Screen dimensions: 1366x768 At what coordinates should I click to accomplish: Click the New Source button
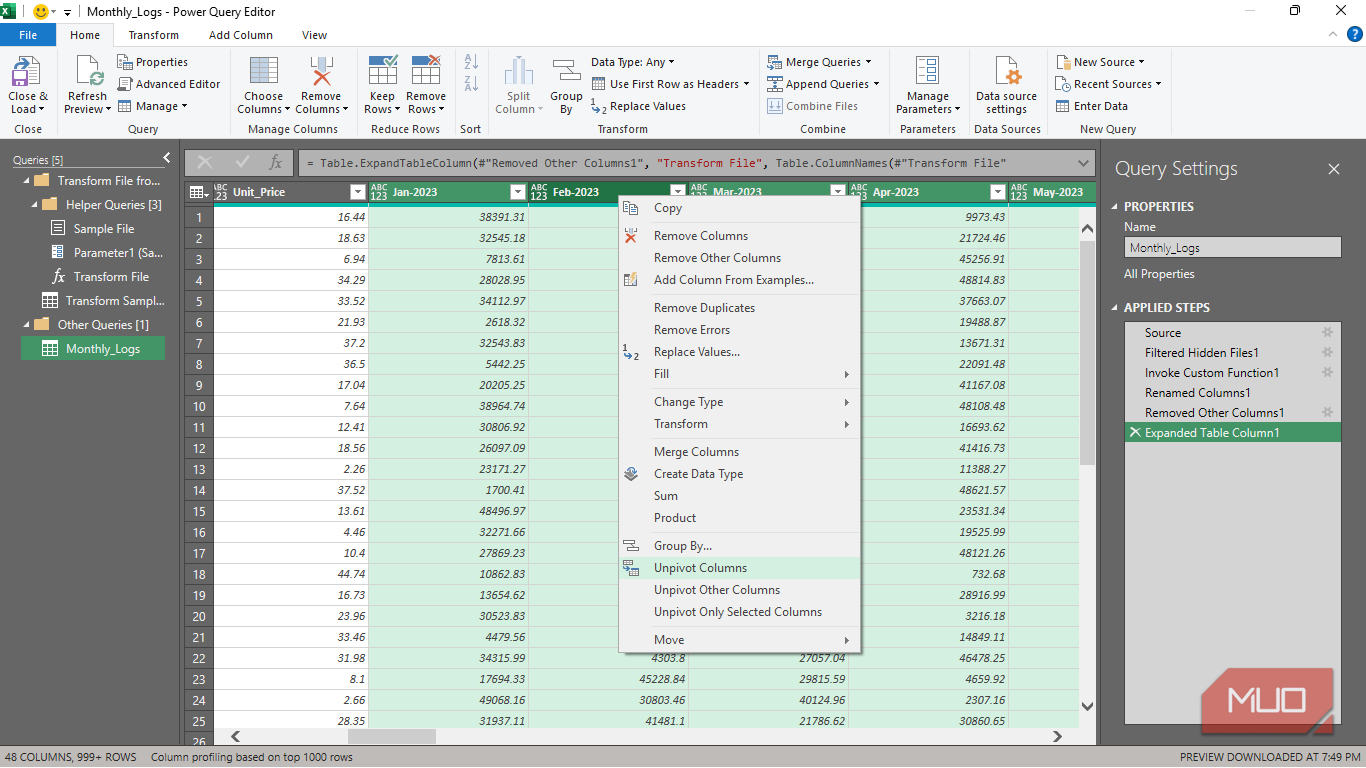pyautogui.click(x=1100, y=62)
